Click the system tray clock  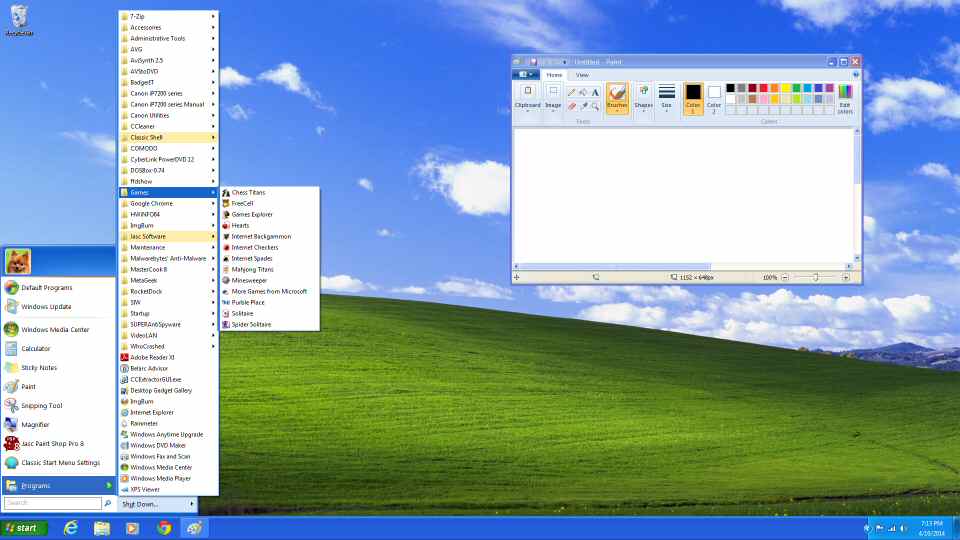931,528
